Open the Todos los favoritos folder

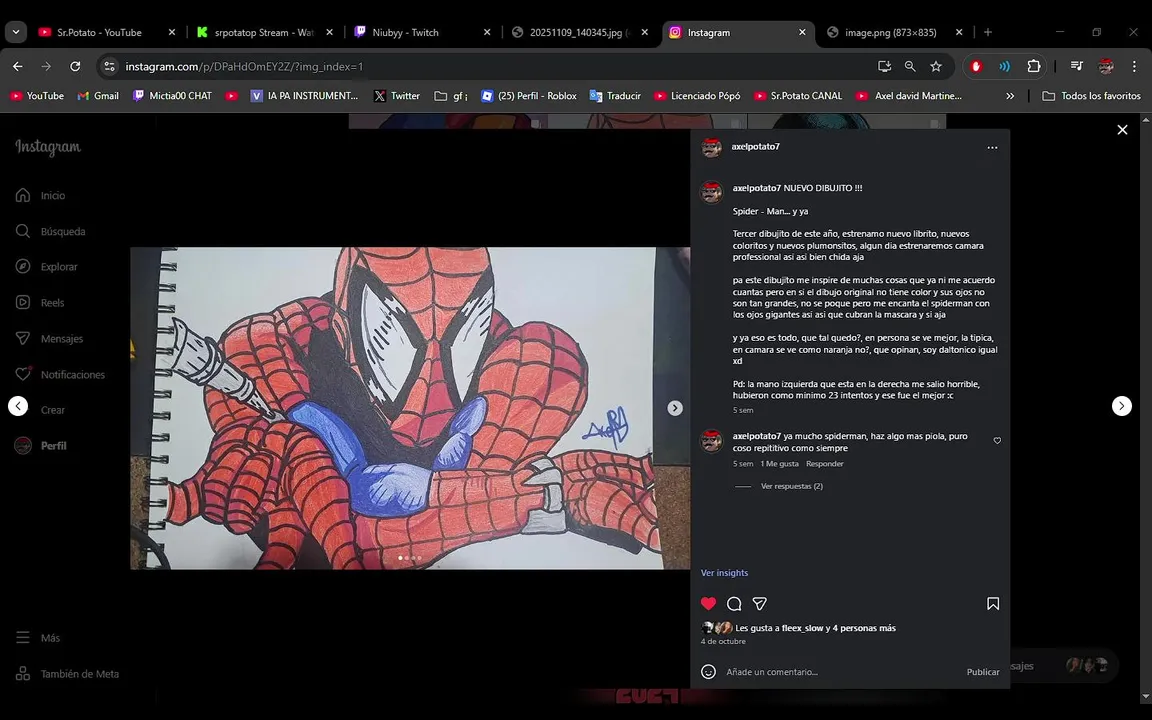(x=1091, y=96)
